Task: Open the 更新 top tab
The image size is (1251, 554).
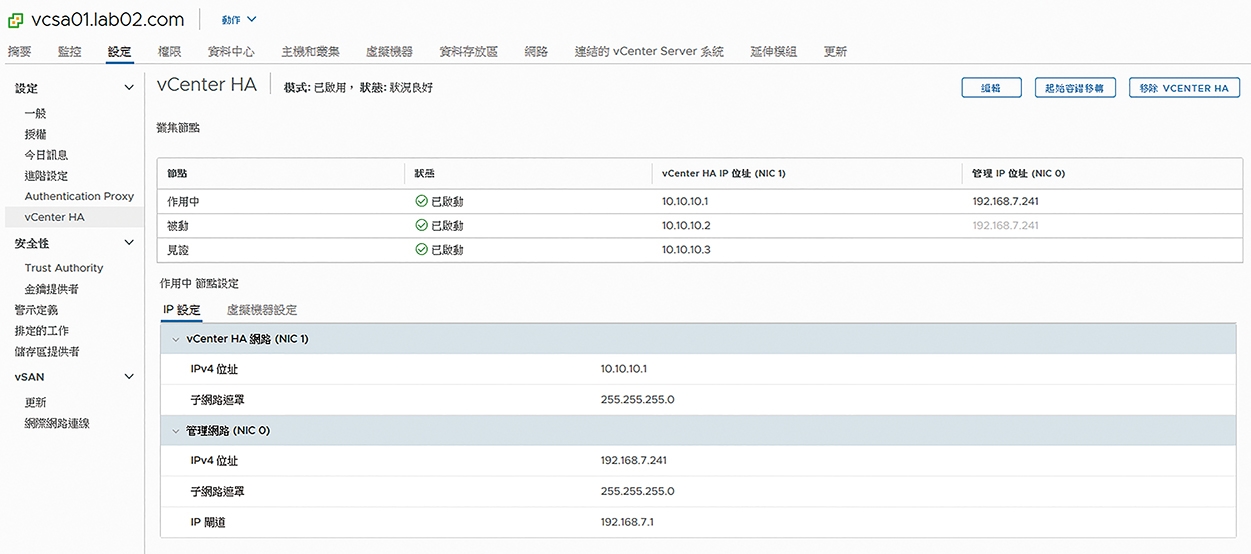Action: [835, 52]
